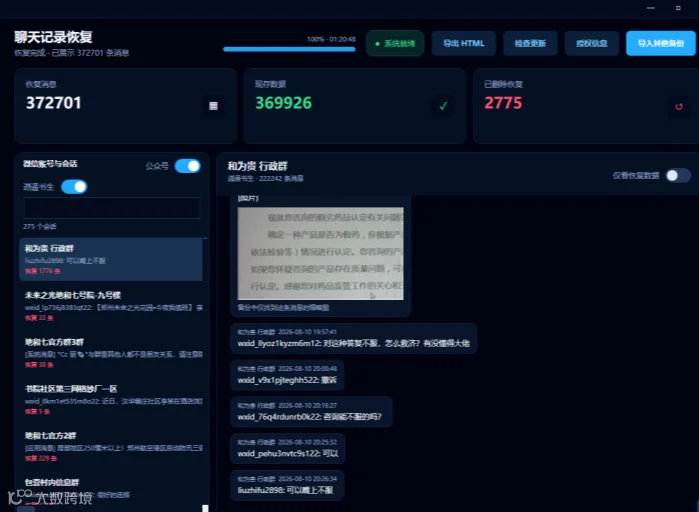The height and width of the screenshot is (512, 699).
Task: Toggle the 公众号 switch off
Action: tap(188, 166)
